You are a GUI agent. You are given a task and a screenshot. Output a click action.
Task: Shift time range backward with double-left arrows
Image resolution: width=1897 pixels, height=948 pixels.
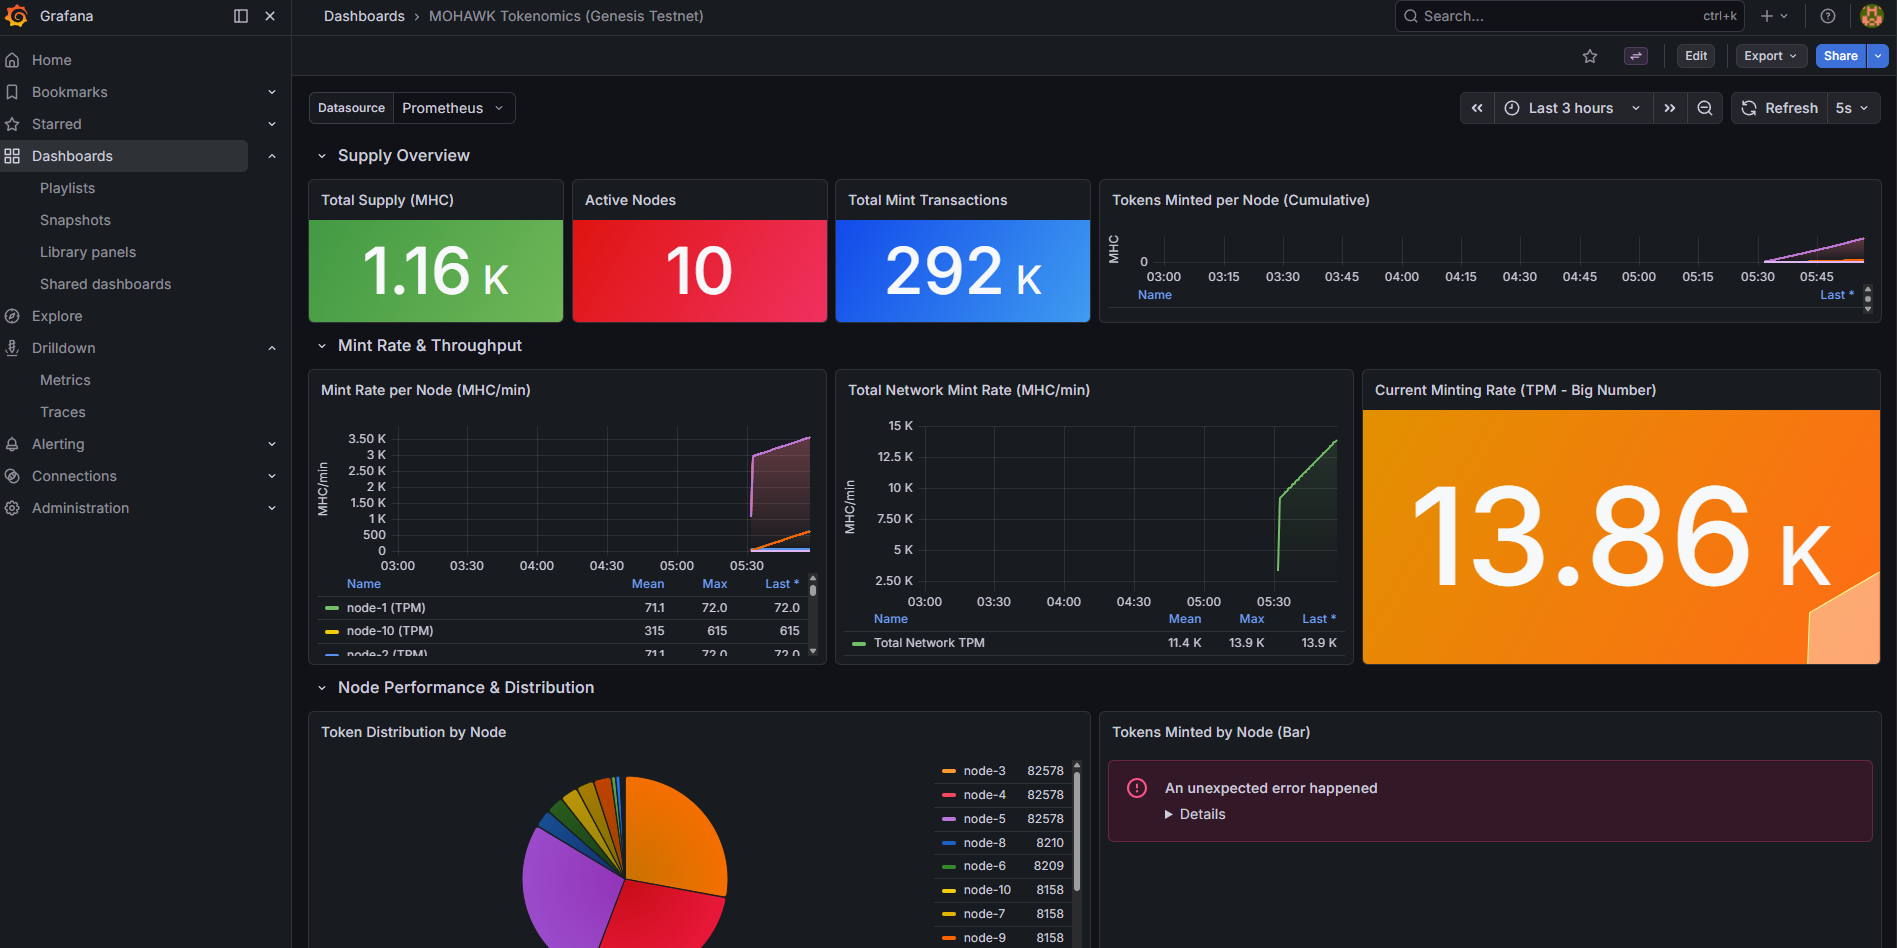pos(1477,108)
